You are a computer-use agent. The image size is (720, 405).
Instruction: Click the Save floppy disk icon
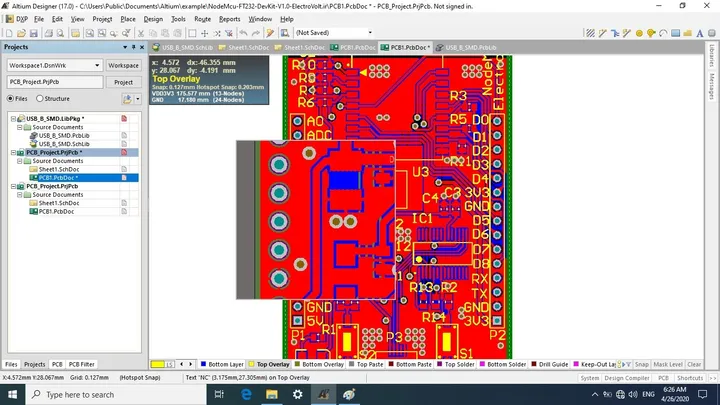(34, 33)
